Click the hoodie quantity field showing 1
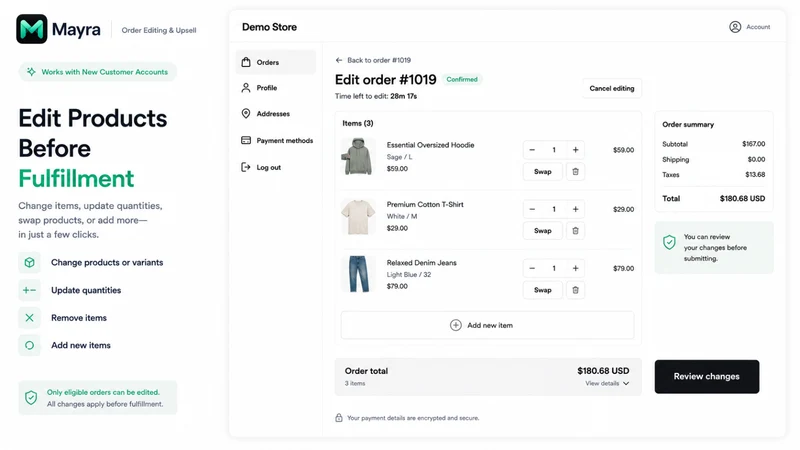Screen dimensions: 800x450 (554, 150)
